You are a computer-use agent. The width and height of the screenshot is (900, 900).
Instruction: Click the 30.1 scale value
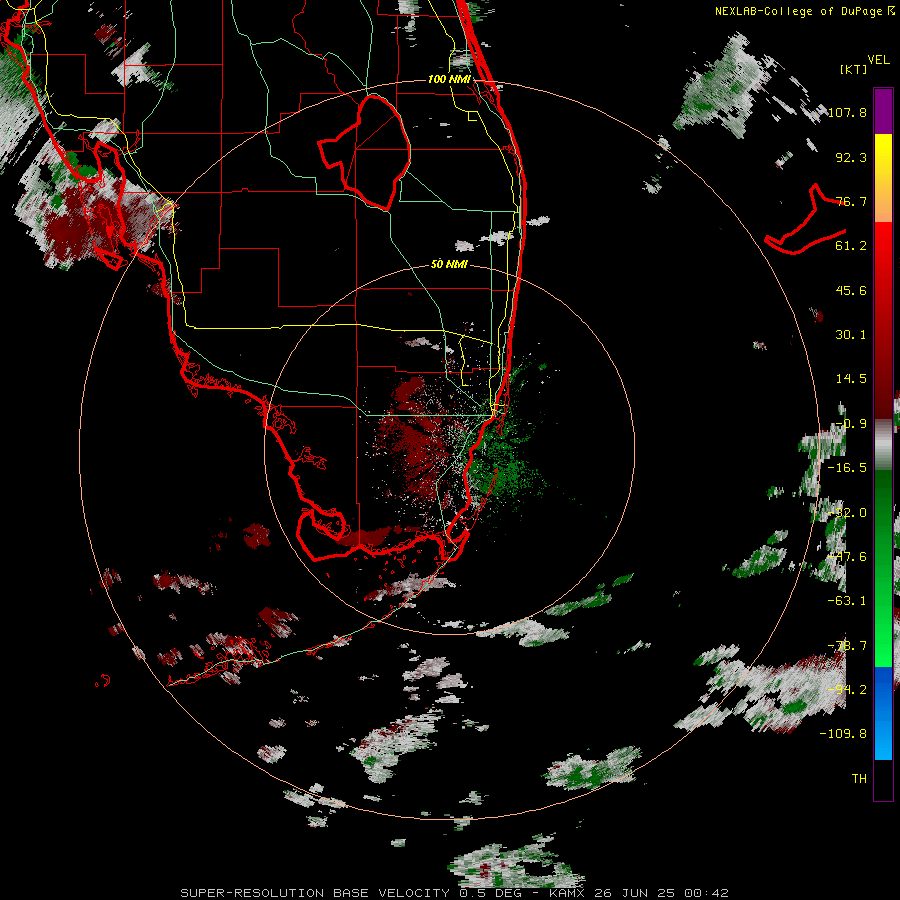click(x=851, y=335)
